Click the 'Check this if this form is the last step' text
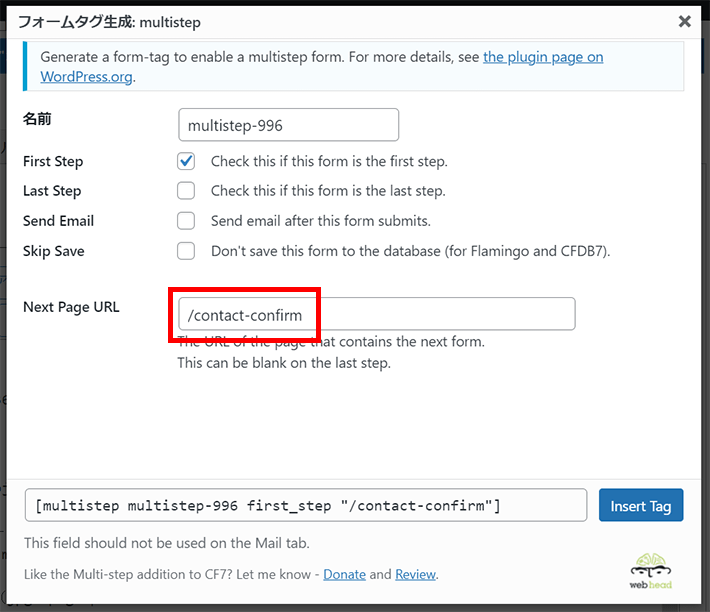The height and width of the screenshot is (612, 710). click(x=328, y=191)
